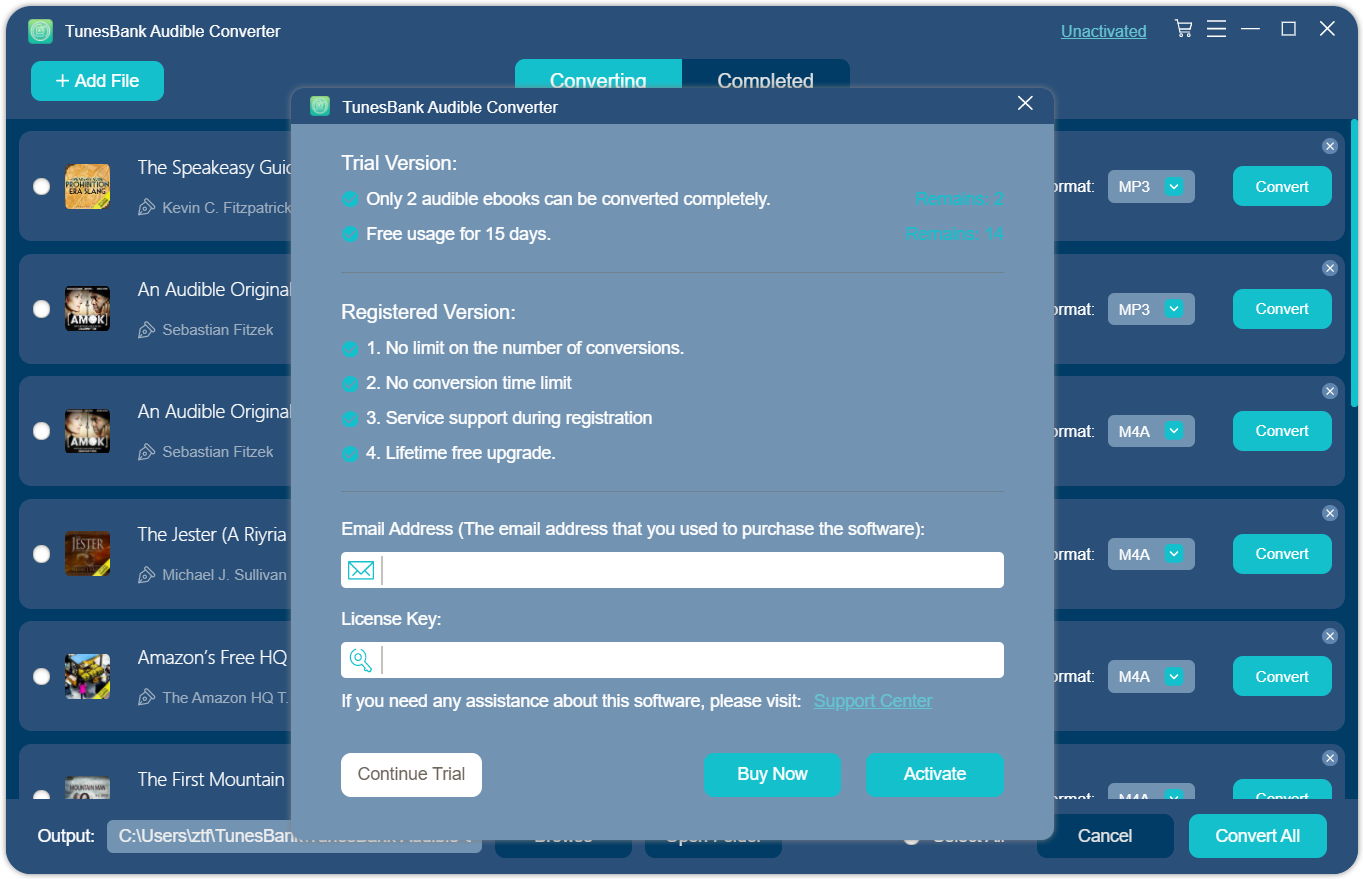Click 'The Jester (A Riyria' title text
This screenshot has height=879, width=1363.
coord(213,535)
